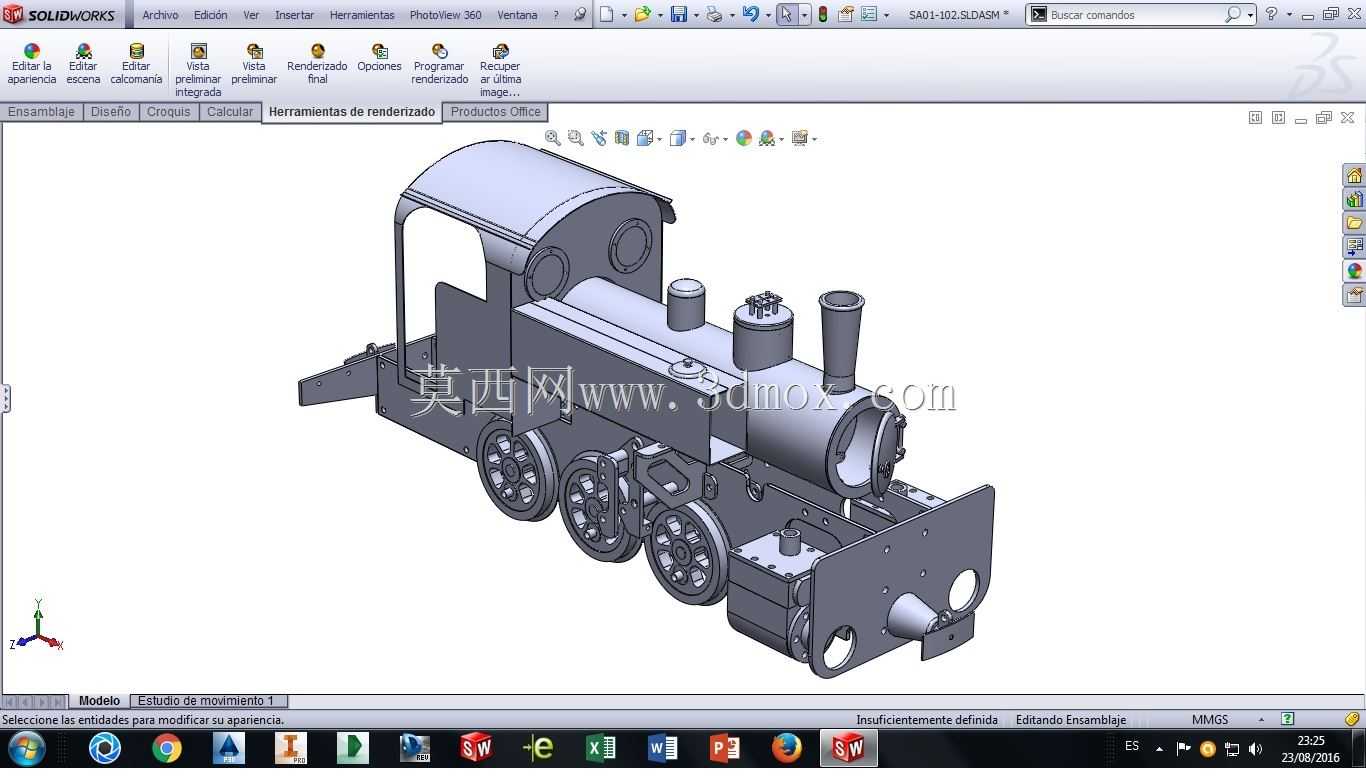Open File Explorer folder tab in task pane
The width and height of the screenshot is (1366, 784).
(x=1354, y=223)
